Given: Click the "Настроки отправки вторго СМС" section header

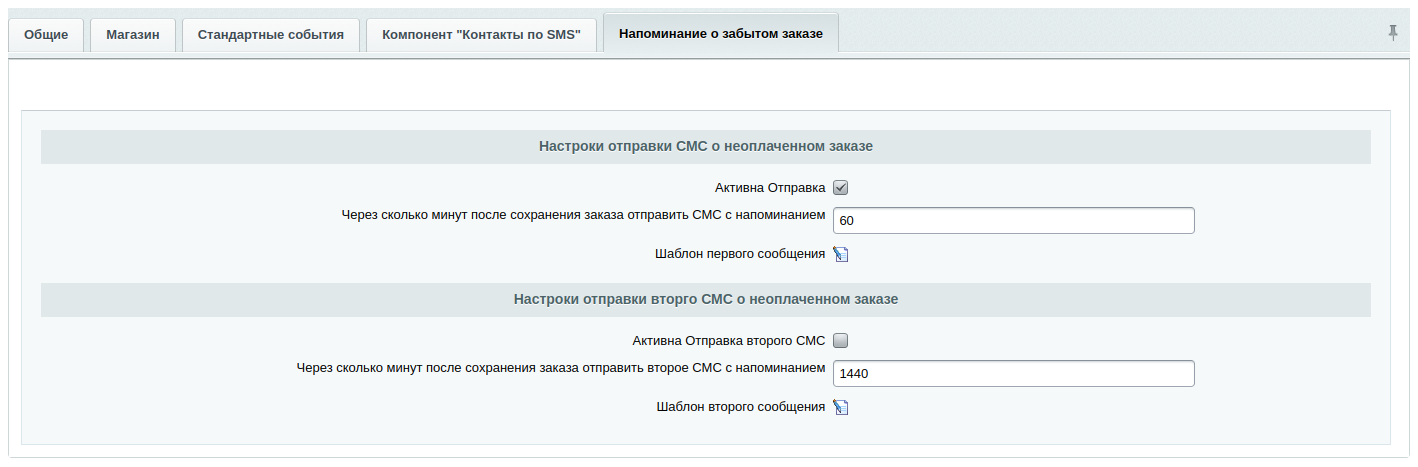Looking at the screenshot, I should pos(705,299).
